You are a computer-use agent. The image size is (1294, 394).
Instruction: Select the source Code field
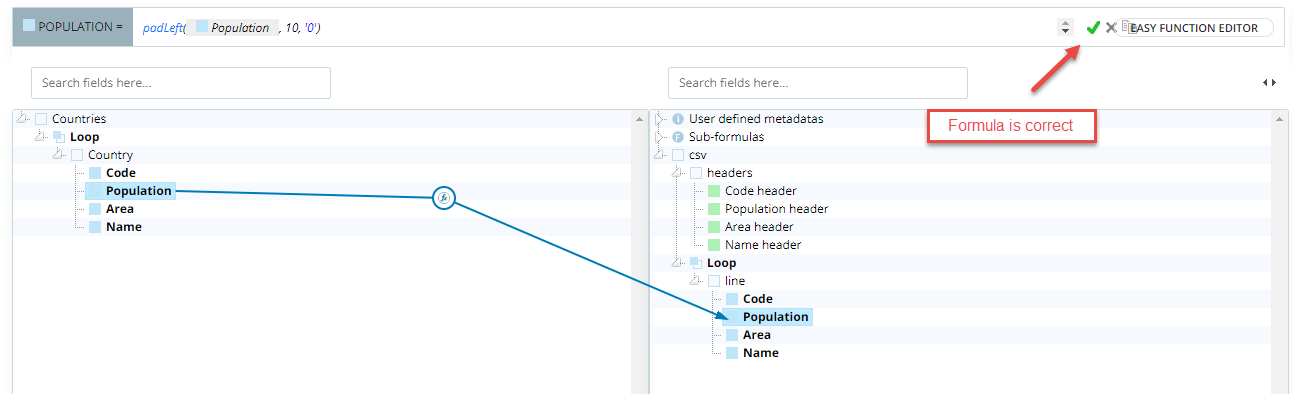pyautogui.click(x=121, y=173)
